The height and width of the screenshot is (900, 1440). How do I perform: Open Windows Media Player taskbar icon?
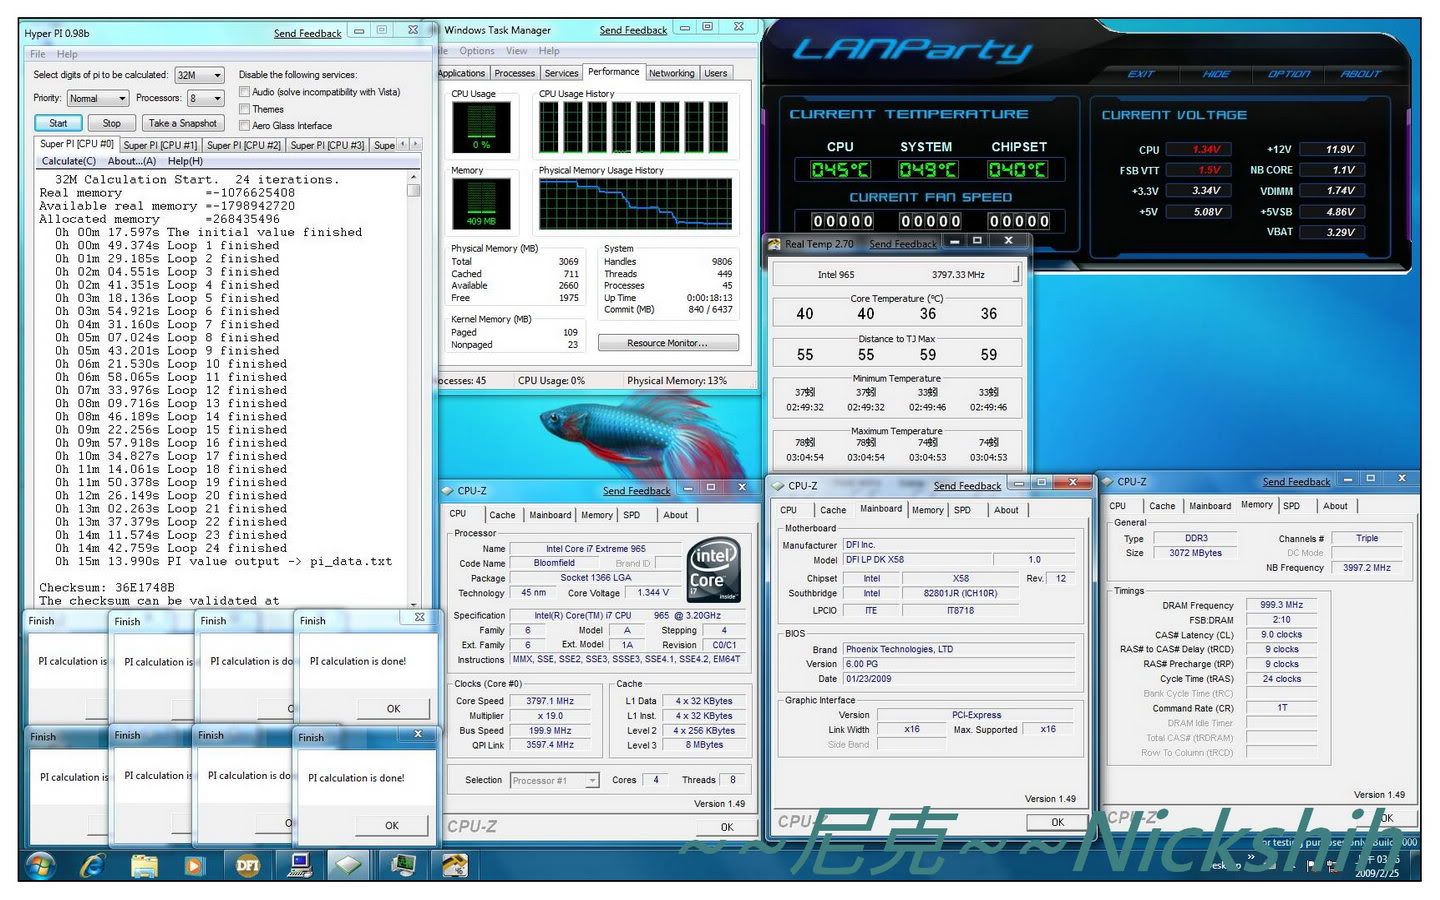[x=196, y=865]
